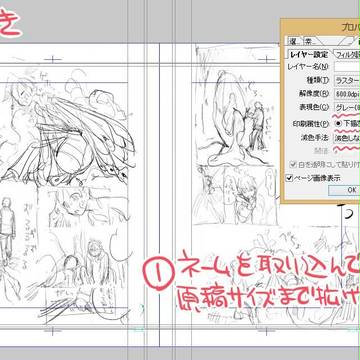The width and height of the screenshot is (360, 360).
Task: Open the フィルタ tab beside レイヤー設定
Action: pyautogui.click(x=346, y=54)
